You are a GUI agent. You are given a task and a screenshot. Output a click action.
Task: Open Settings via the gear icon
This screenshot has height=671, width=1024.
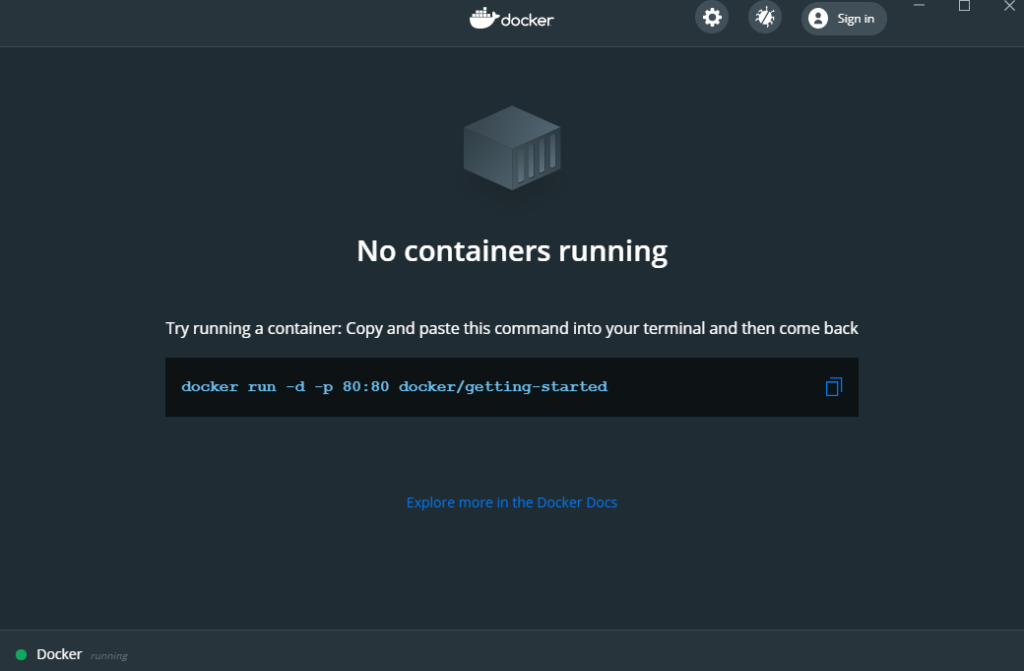click(x=711, y=18)
